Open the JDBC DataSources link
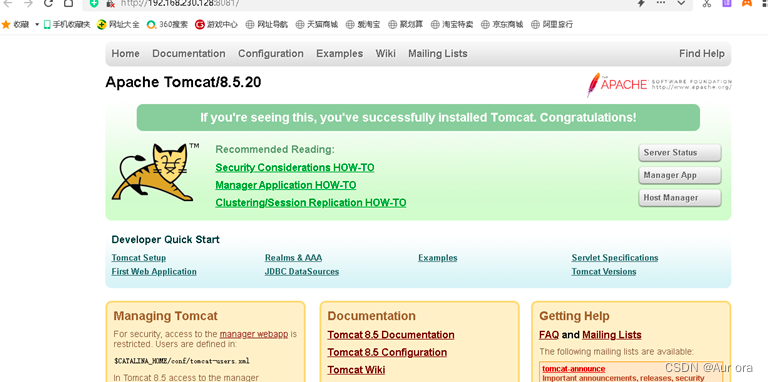 point(302,271)
